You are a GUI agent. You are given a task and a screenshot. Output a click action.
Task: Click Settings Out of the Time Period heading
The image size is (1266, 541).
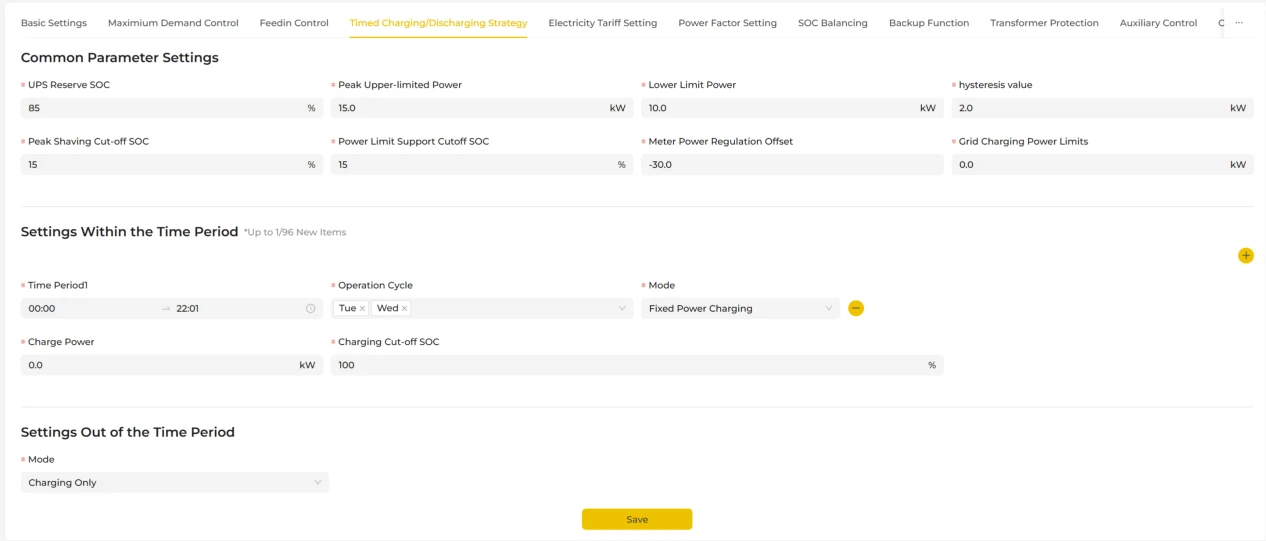pos(128,433)
